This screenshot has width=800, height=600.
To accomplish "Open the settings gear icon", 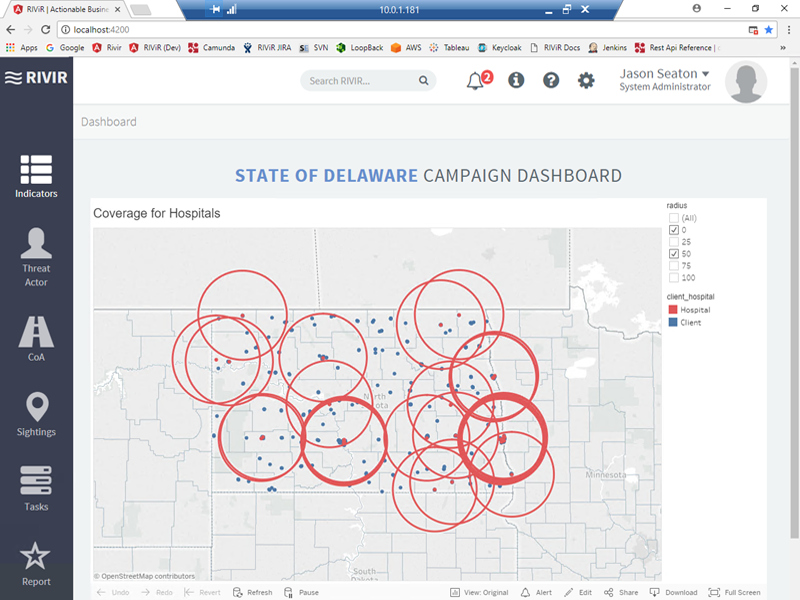I will coord(586,81).
